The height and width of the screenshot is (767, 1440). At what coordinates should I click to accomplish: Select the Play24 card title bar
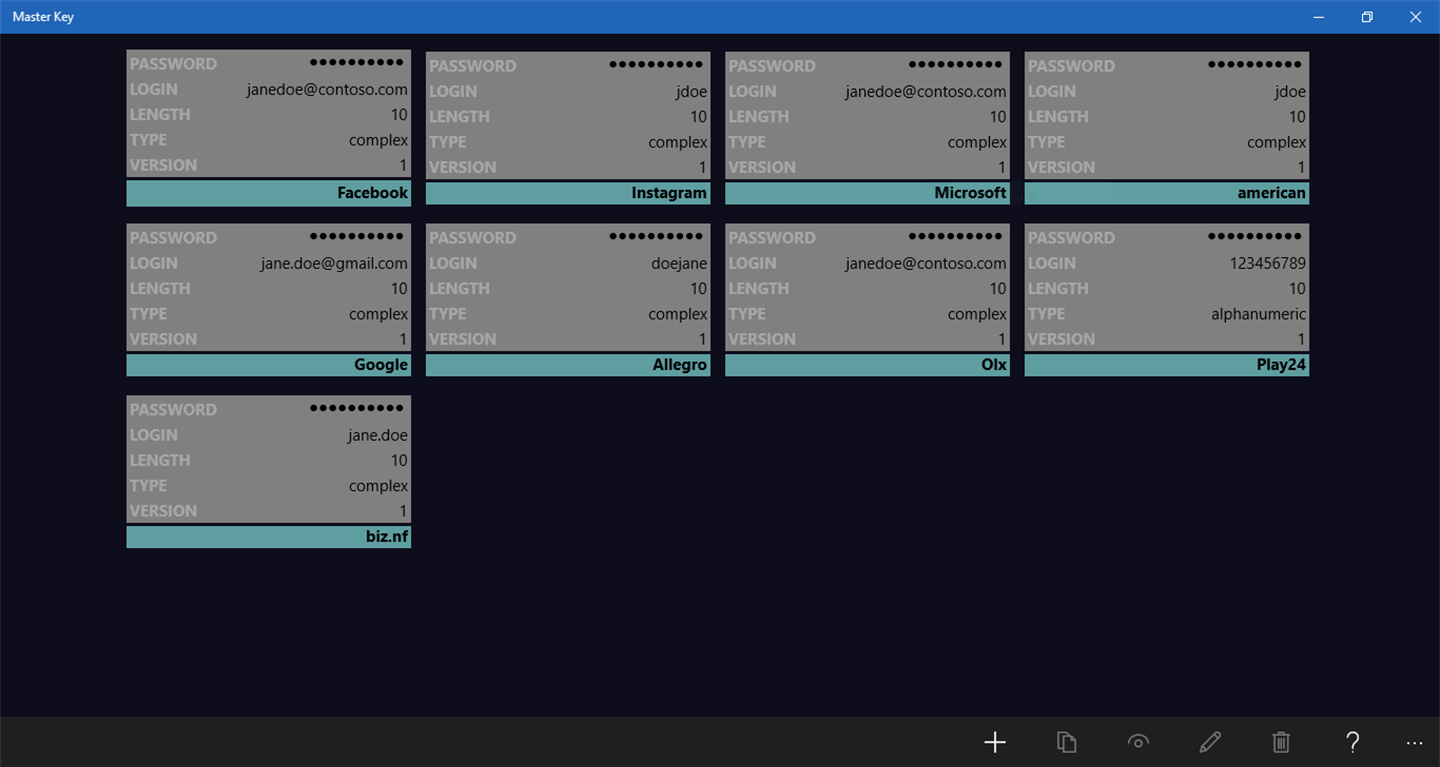pos(1167,365)
